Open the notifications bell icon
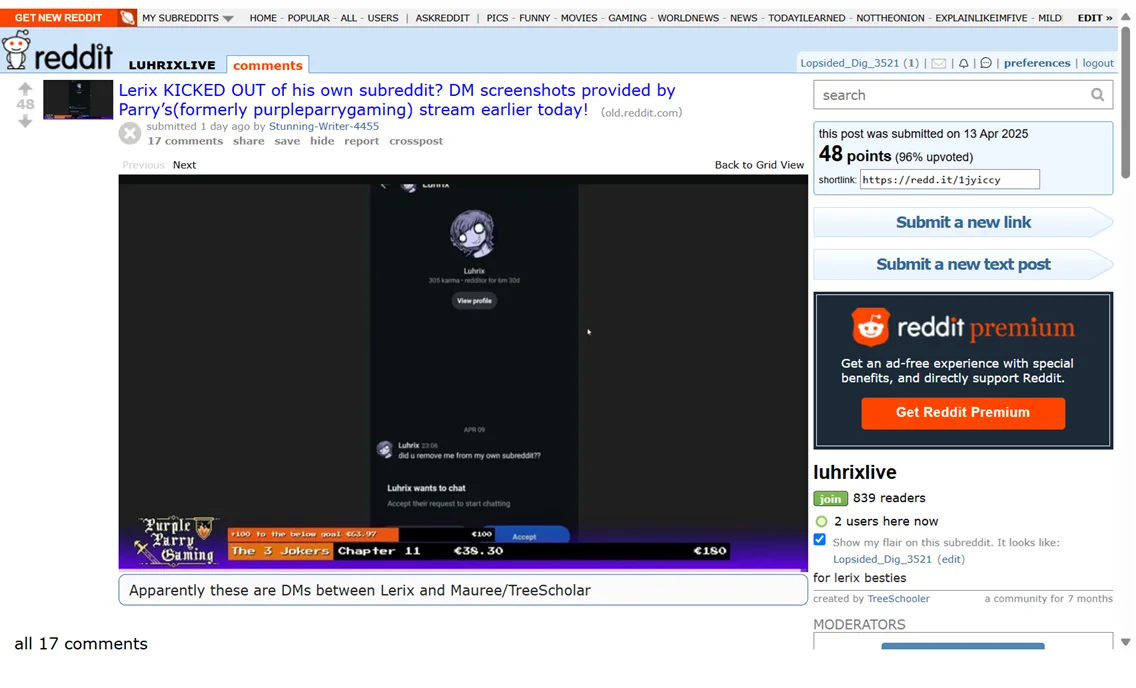The width and height of the screenshot is (1136, 688). [964, 64]
